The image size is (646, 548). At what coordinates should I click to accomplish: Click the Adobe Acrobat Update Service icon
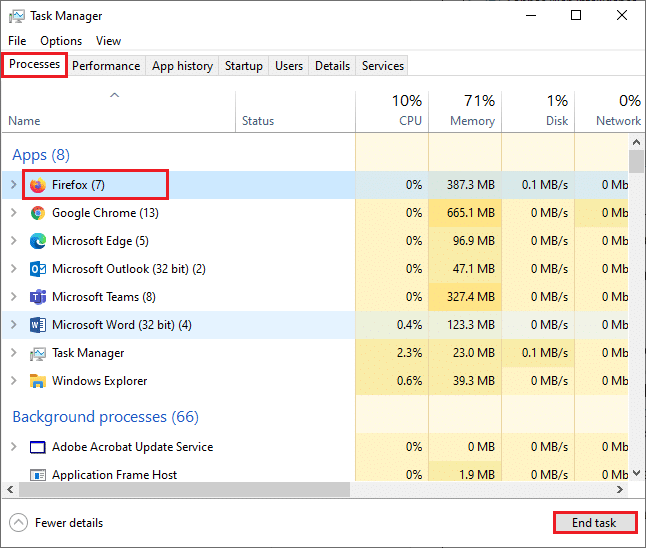(x=38, y=447)
